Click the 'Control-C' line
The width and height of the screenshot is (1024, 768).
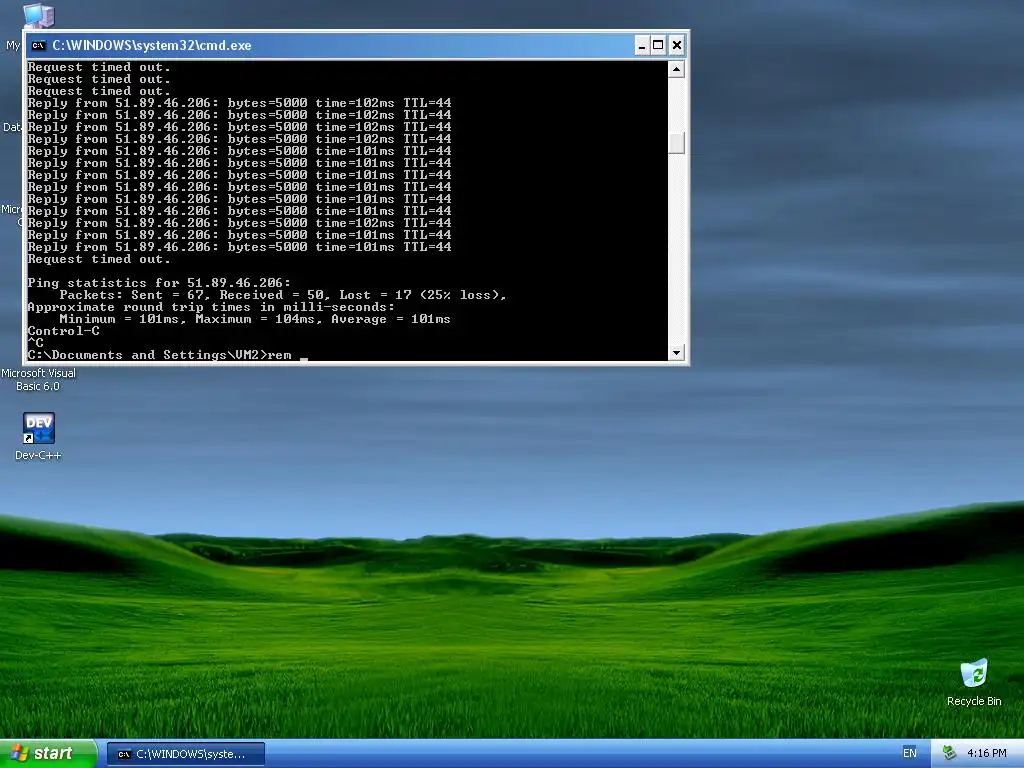point(63,331)
